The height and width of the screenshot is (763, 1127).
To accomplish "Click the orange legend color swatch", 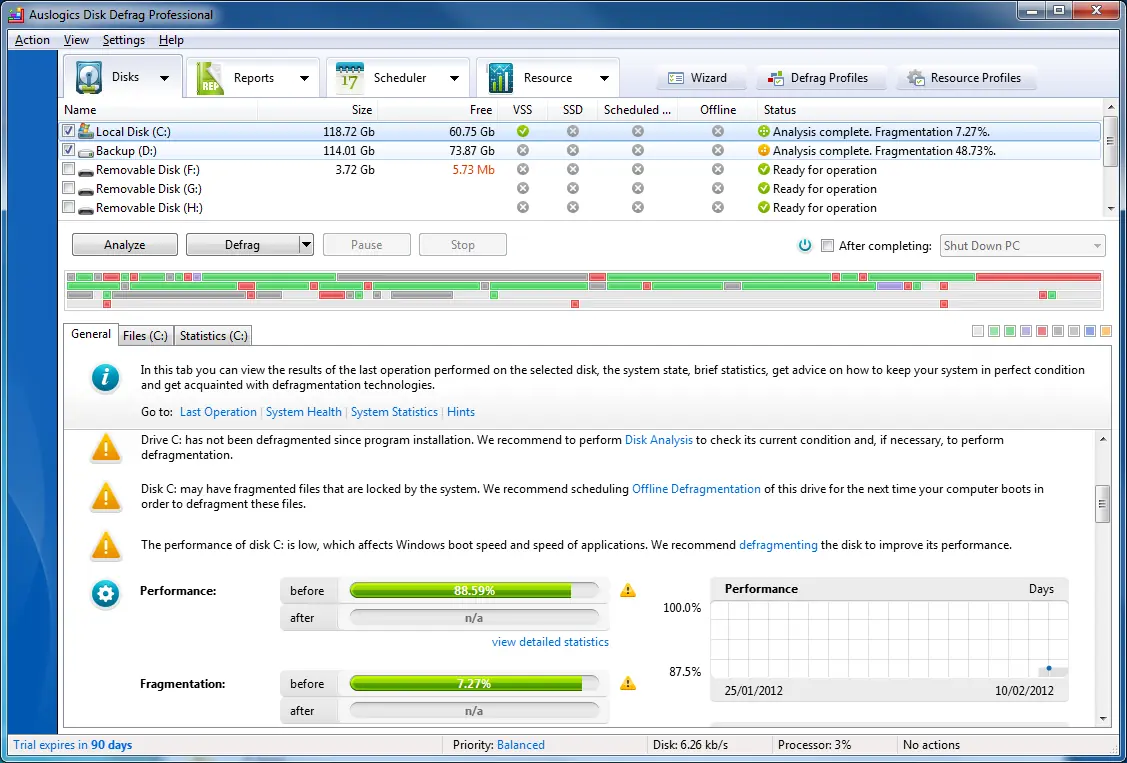I will click(1105, 331).
